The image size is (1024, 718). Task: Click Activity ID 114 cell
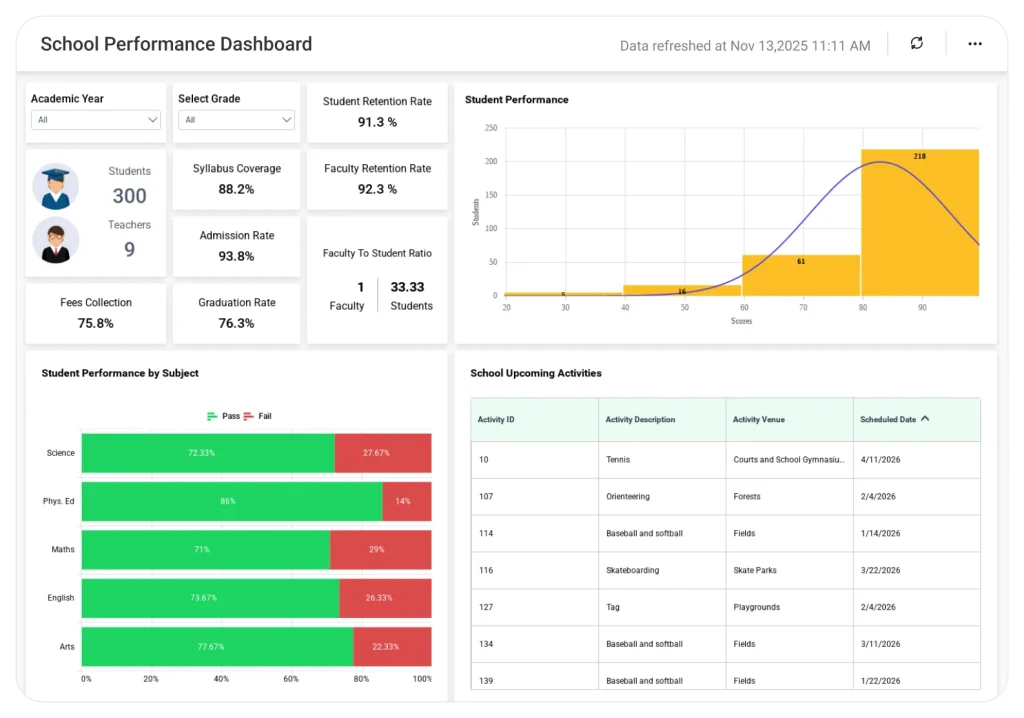pyautogui.click(x=534, y=533)
